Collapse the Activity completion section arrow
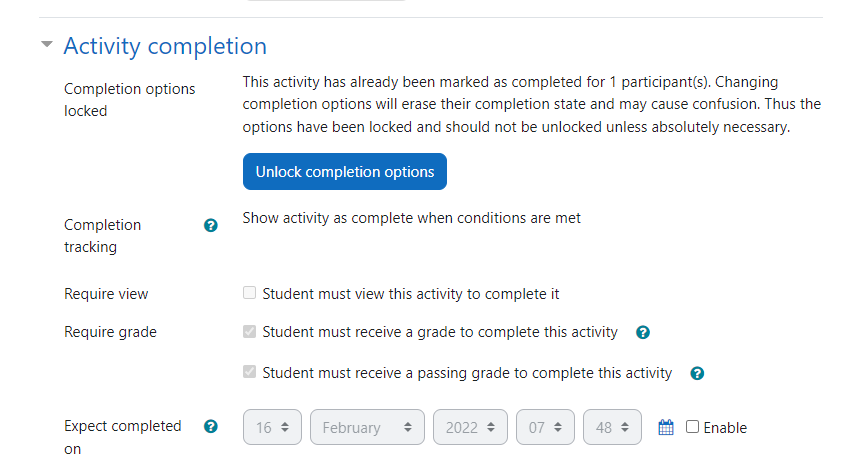 point(47,44)
